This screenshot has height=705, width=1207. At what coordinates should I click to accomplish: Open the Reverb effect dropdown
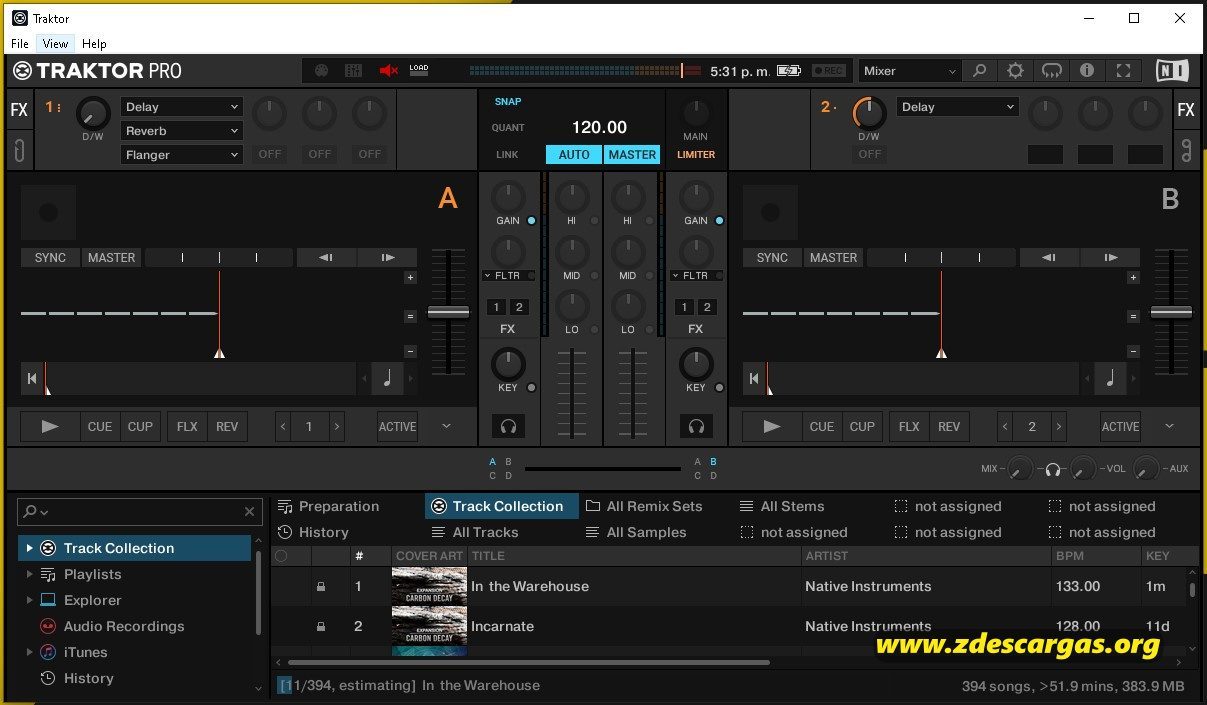182,131
